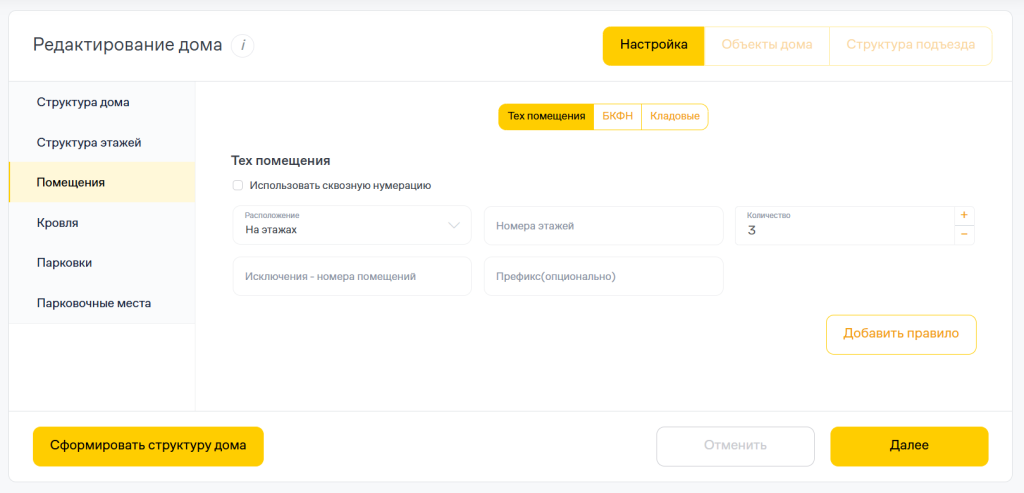Click the Редактирование дома page title
1024x493 pixels.
[127, 46]
